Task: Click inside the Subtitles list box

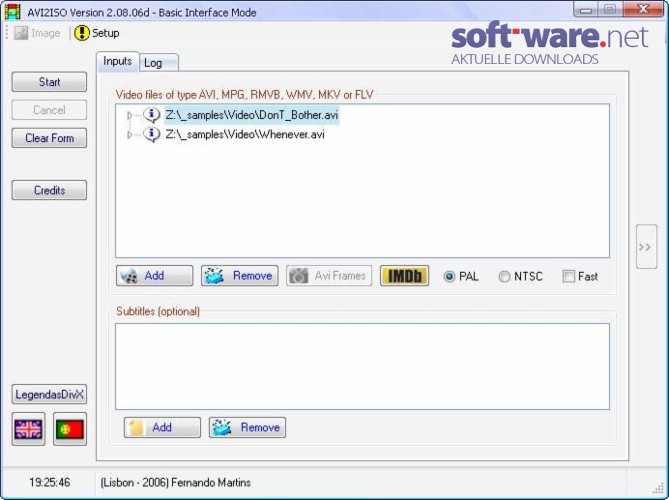Action: (362, 366)
